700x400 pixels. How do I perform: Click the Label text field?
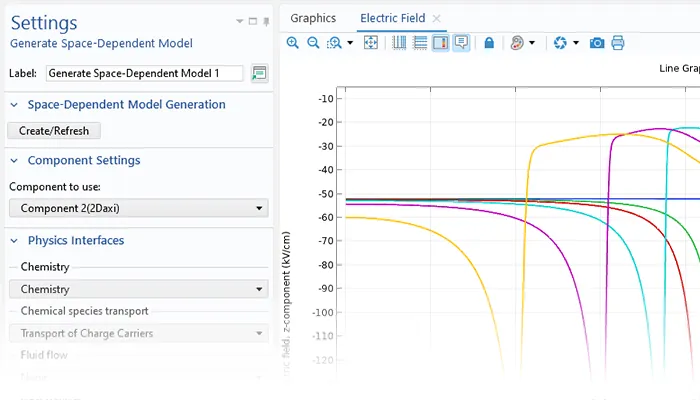144,73
